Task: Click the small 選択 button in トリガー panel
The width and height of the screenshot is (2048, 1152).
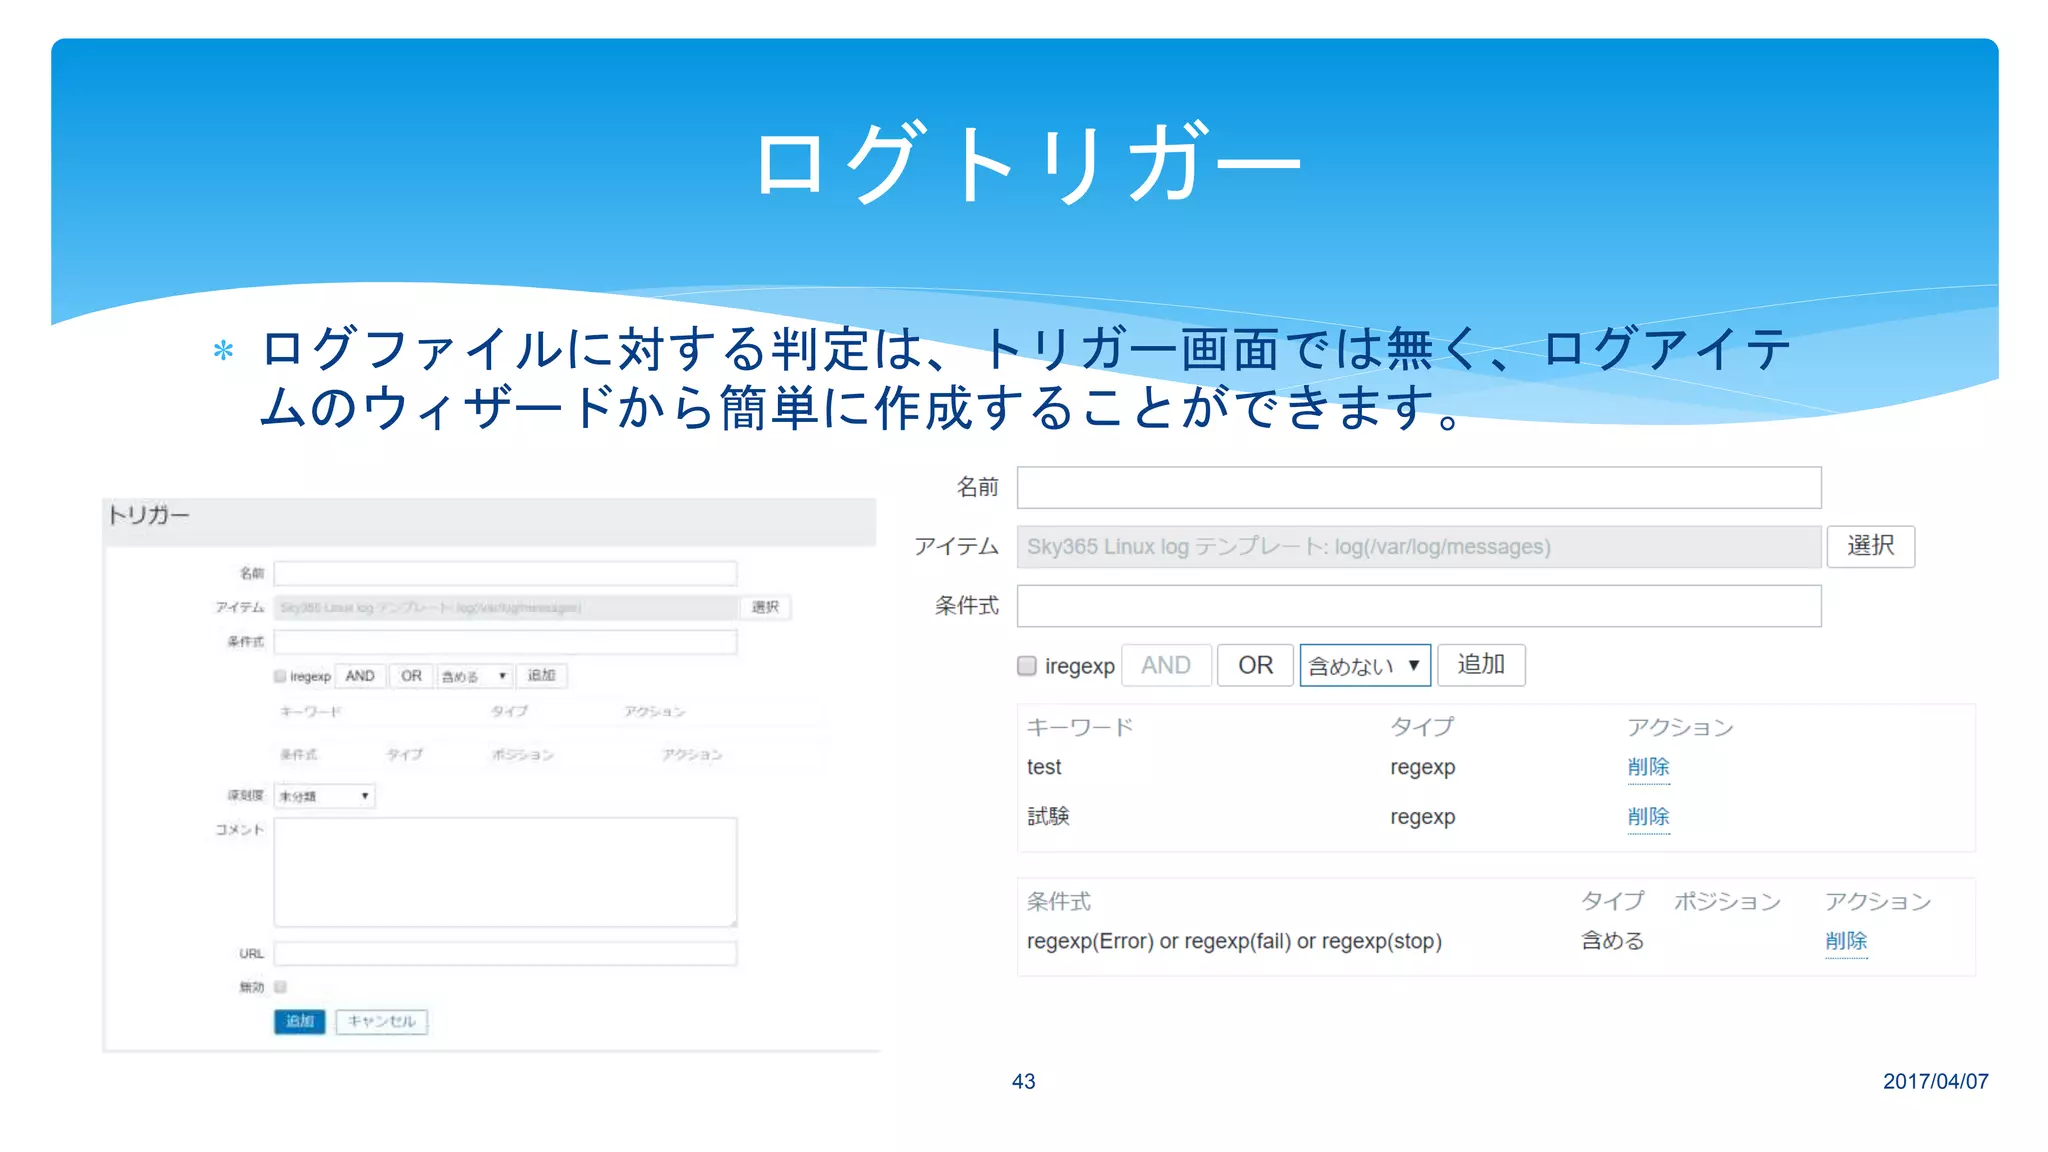Action: click(765, 607)
